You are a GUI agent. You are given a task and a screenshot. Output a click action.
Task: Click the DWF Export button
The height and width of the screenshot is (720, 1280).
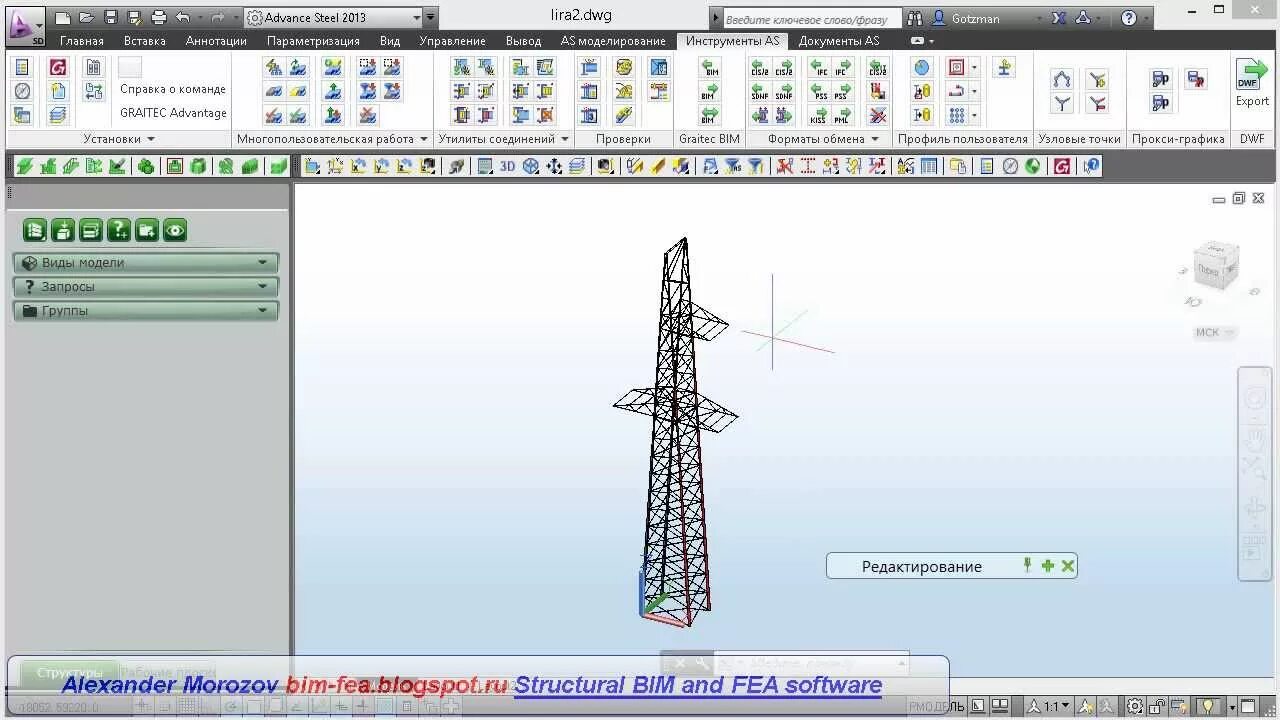click(1252, 83)
